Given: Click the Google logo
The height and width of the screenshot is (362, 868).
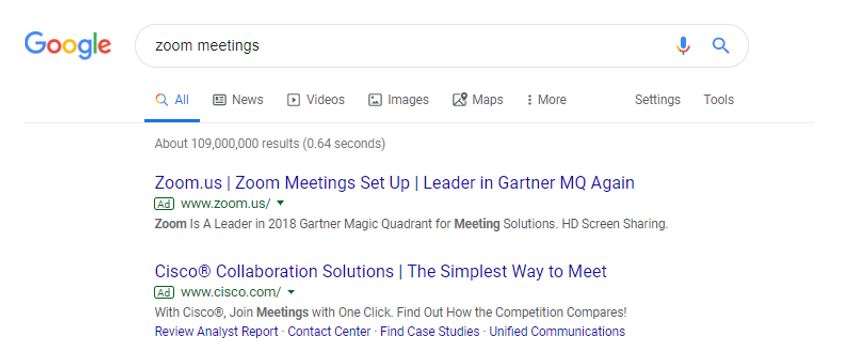Looking at the screenshot, I should (68, 45).
